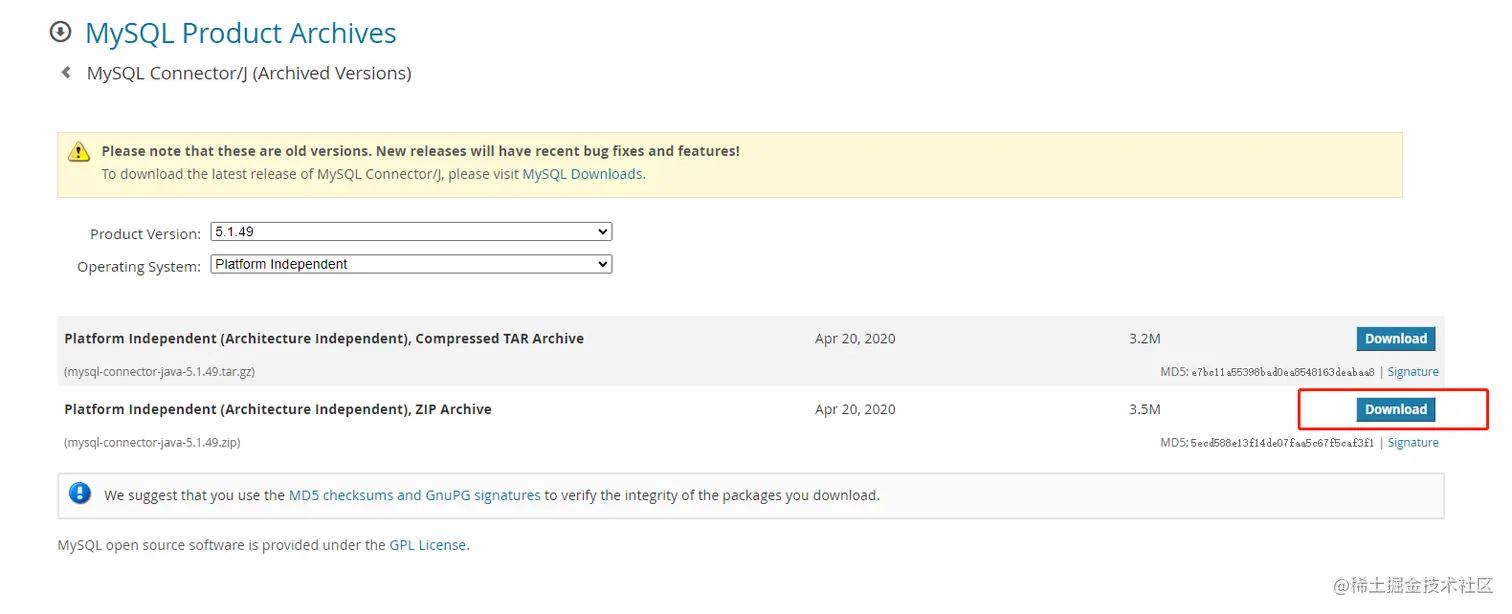Click the tar.gz row's Apr 20, 2020 date
This screenshot has height=614, width=1512.
tap(855, 338)
